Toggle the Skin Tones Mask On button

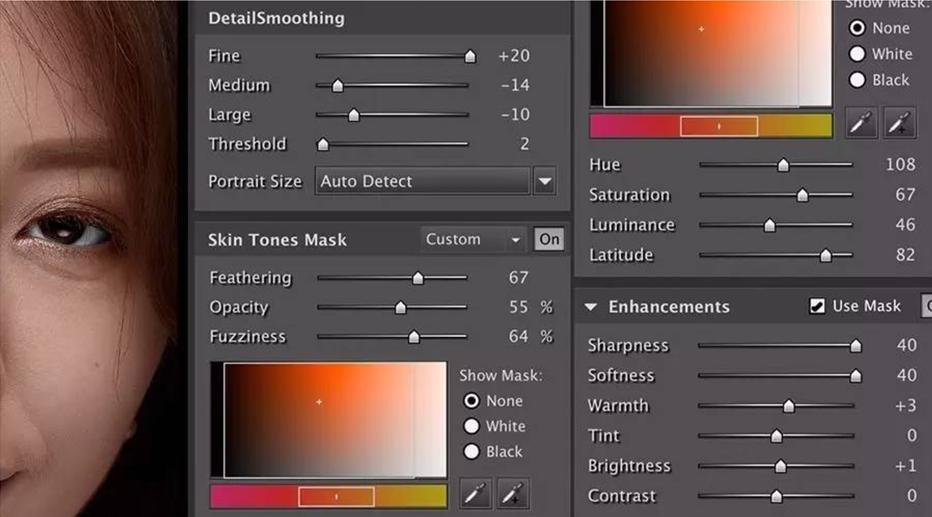point(549,239)
